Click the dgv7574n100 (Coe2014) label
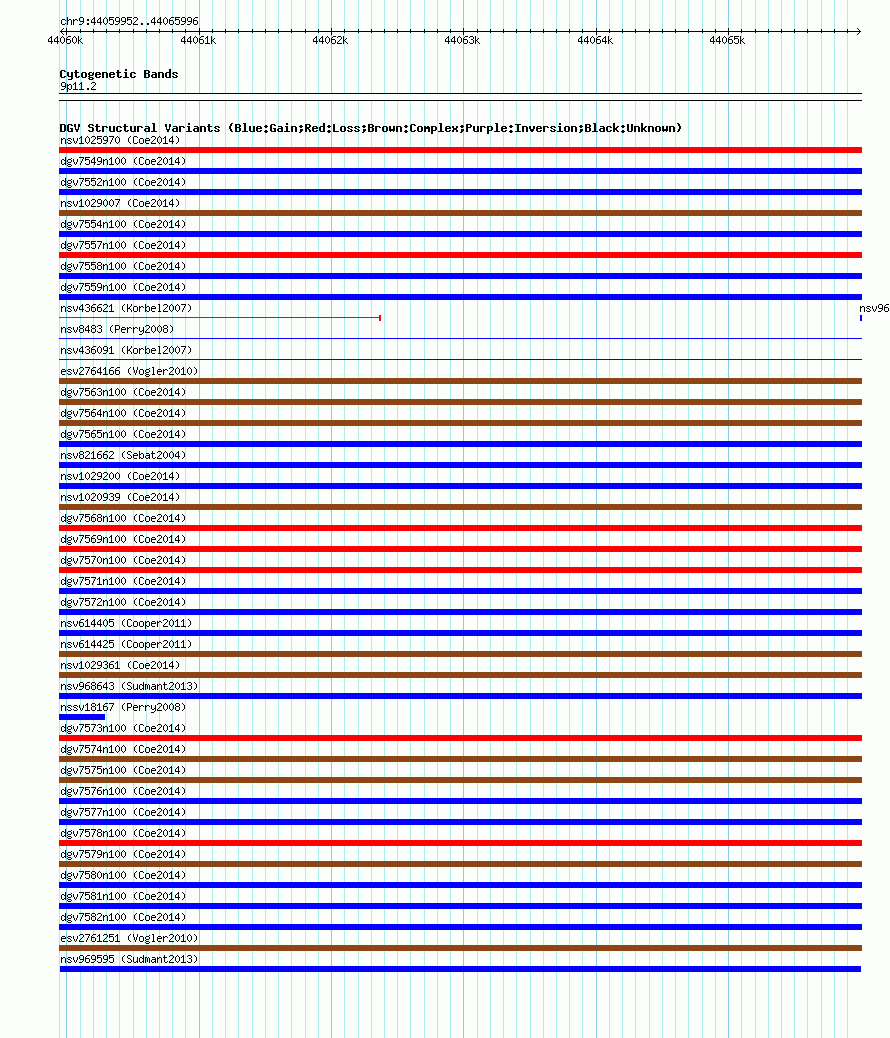Image resolution: width=890 pixels, height=1038 pixels. tap(123, 749)
